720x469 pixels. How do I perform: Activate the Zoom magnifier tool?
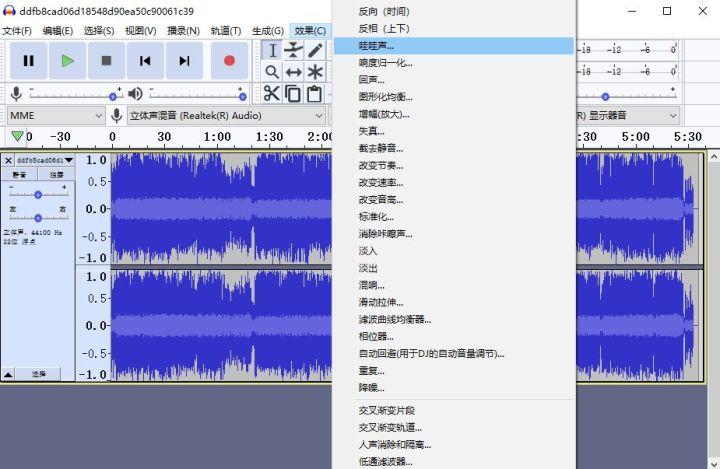point(272,72)
